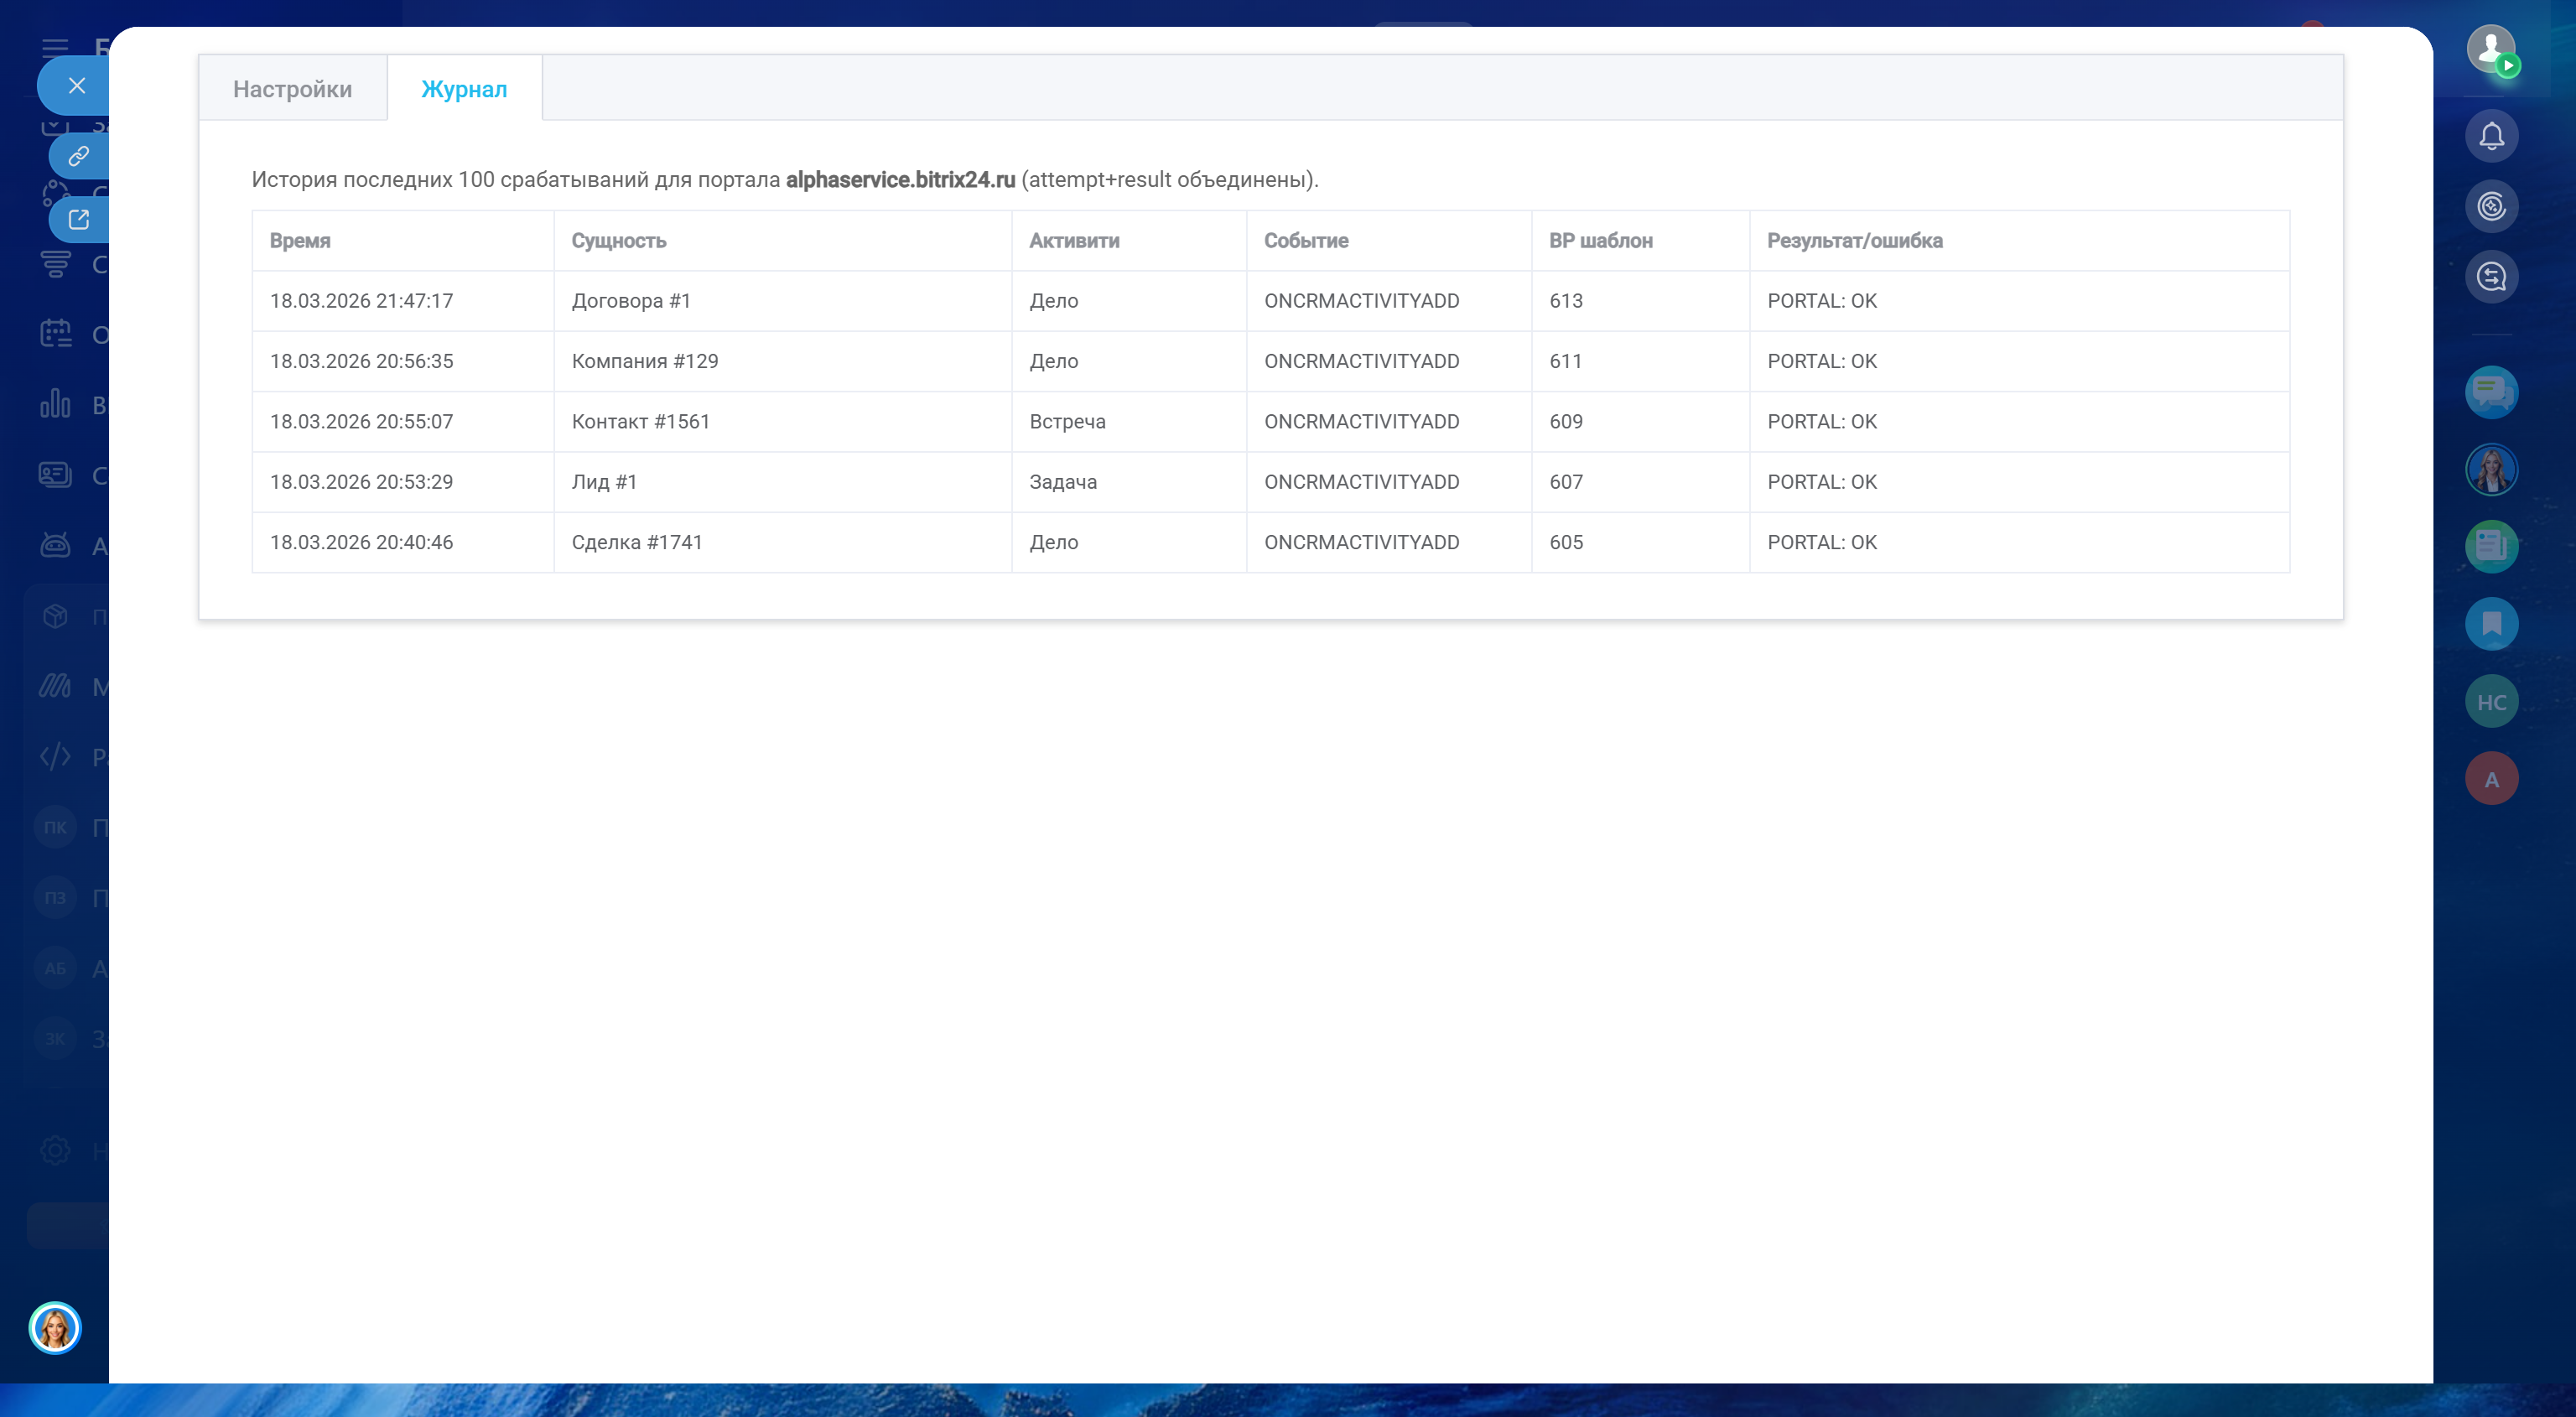Open chat with red A avatar
This screenshot has height=1417, width=2576.
coord(2491,779)
